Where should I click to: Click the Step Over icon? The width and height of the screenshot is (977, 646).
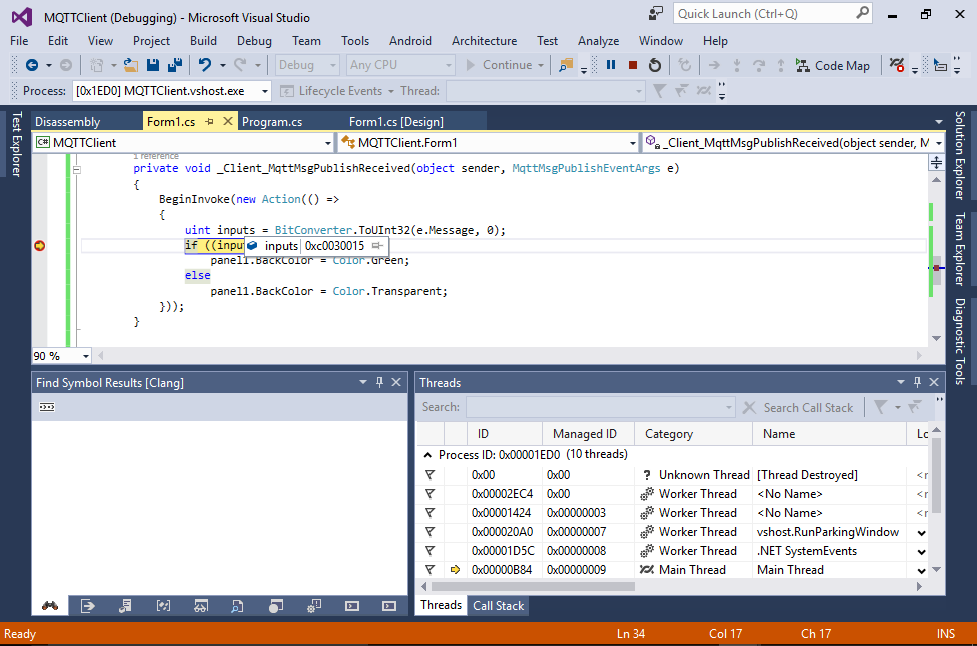(758, 65)
